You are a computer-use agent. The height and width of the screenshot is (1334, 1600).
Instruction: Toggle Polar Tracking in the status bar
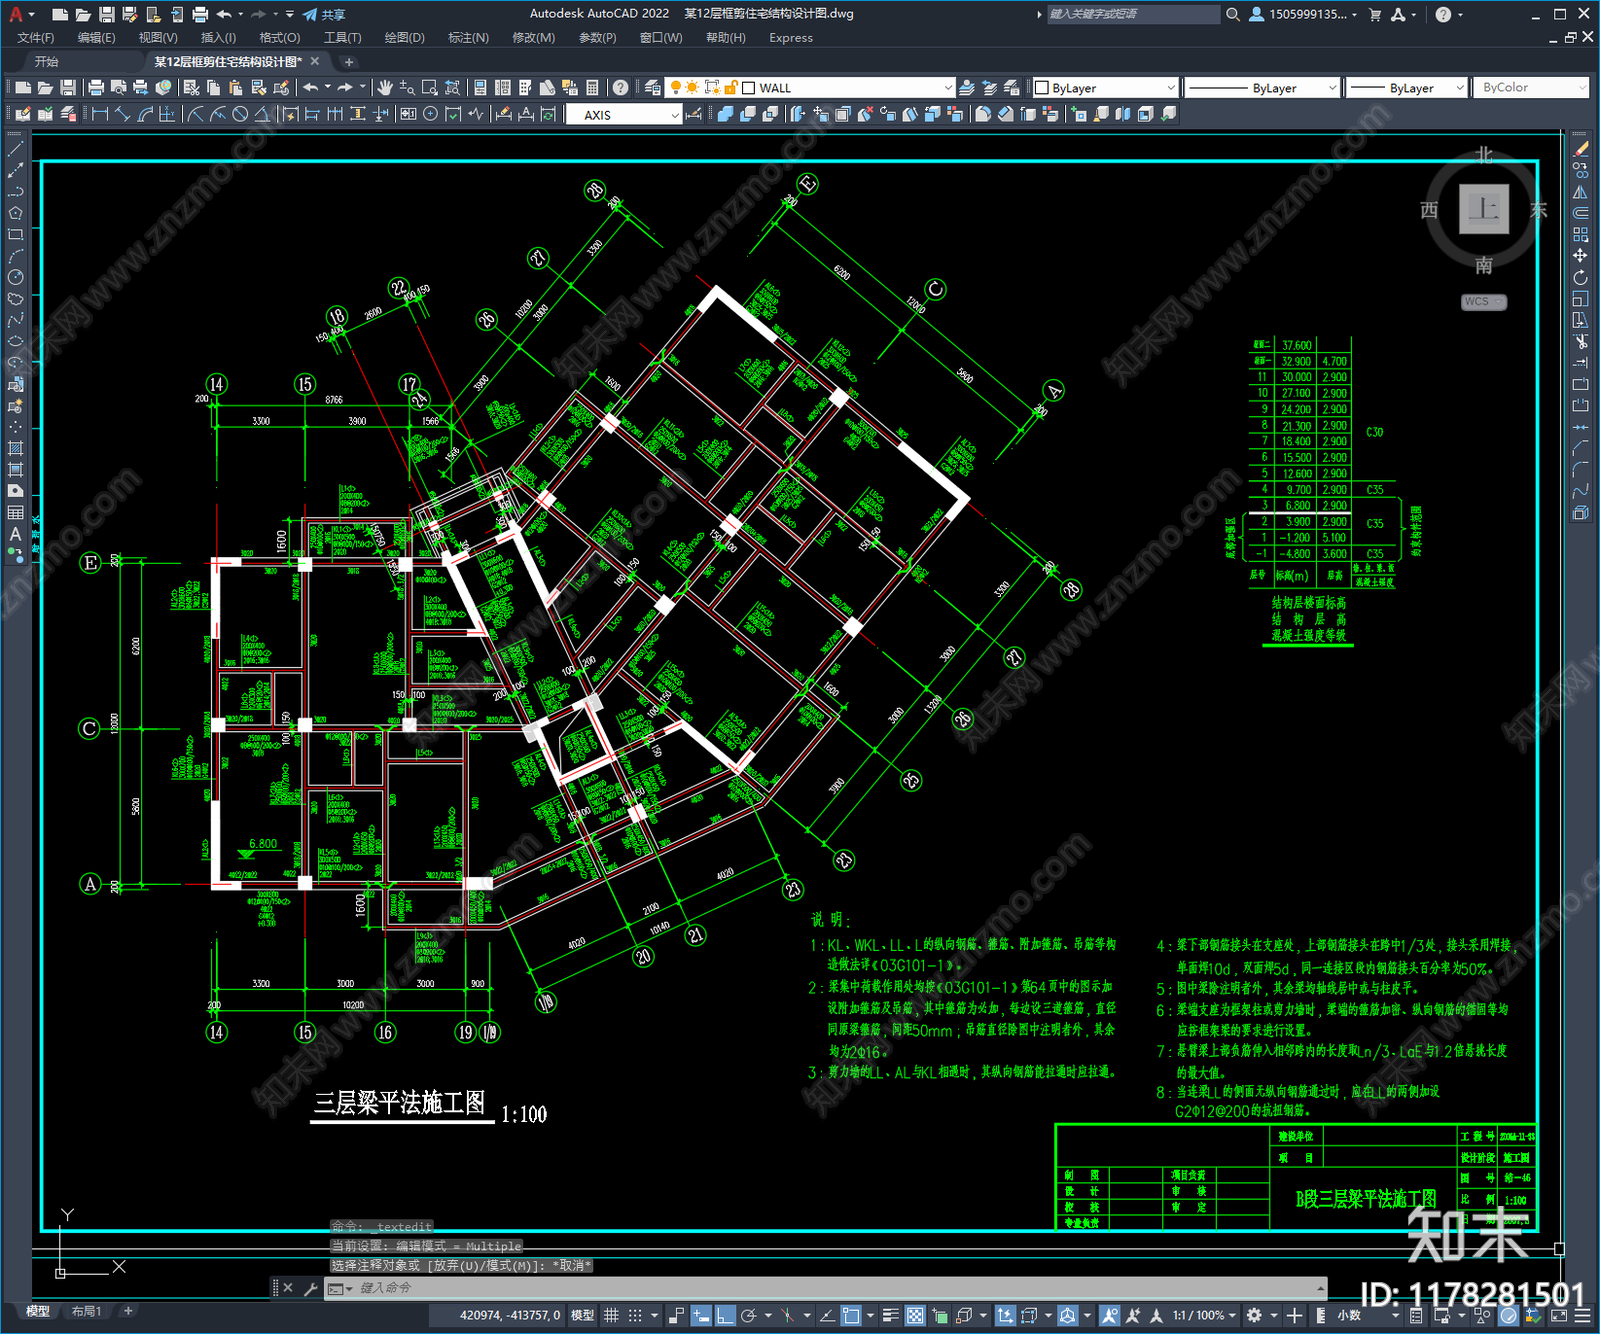749,1315
